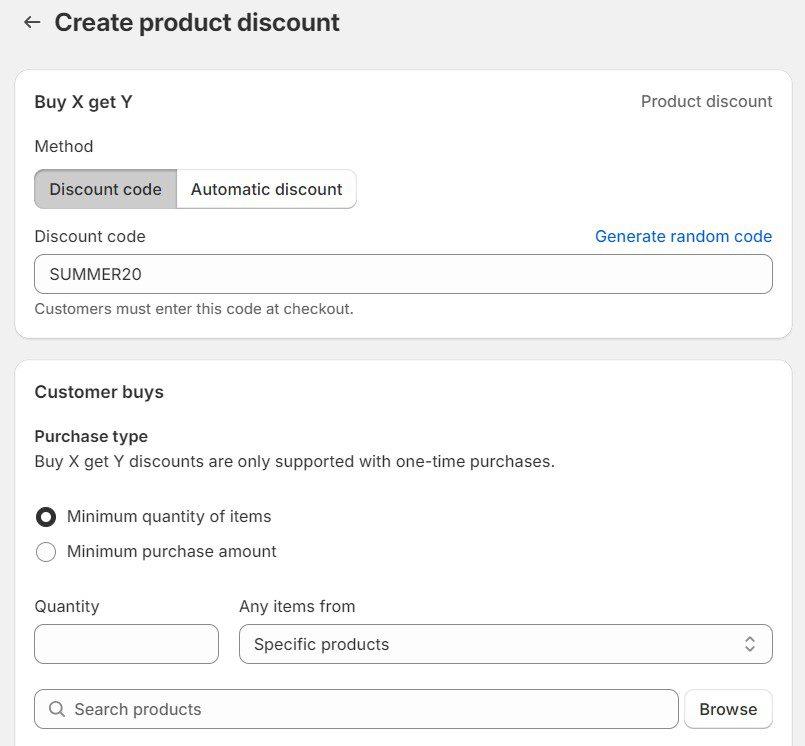Click the empty Quantity input box
This screenshot has height=746, width=805.
126,644
